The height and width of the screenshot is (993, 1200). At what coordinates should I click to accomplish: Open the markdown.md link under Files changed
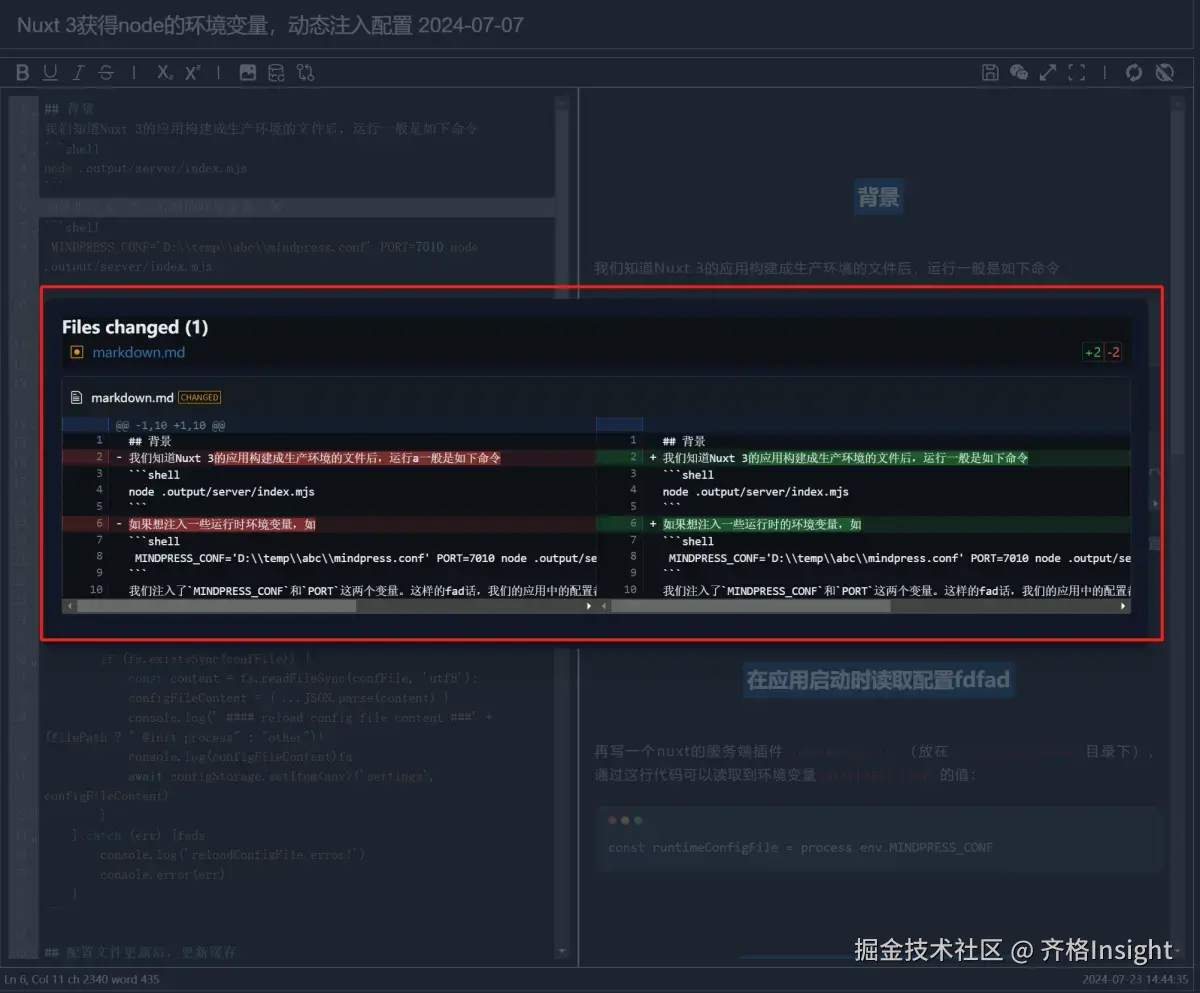(139, 352)
